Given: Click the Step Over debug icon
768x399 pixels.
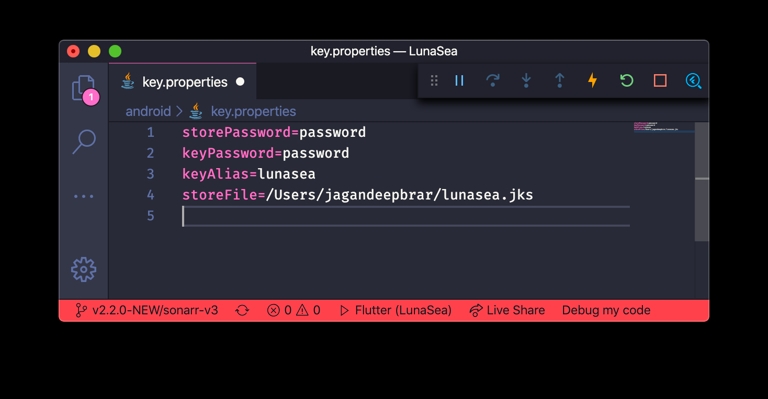Looking at the screenshot, I should 492,80.
